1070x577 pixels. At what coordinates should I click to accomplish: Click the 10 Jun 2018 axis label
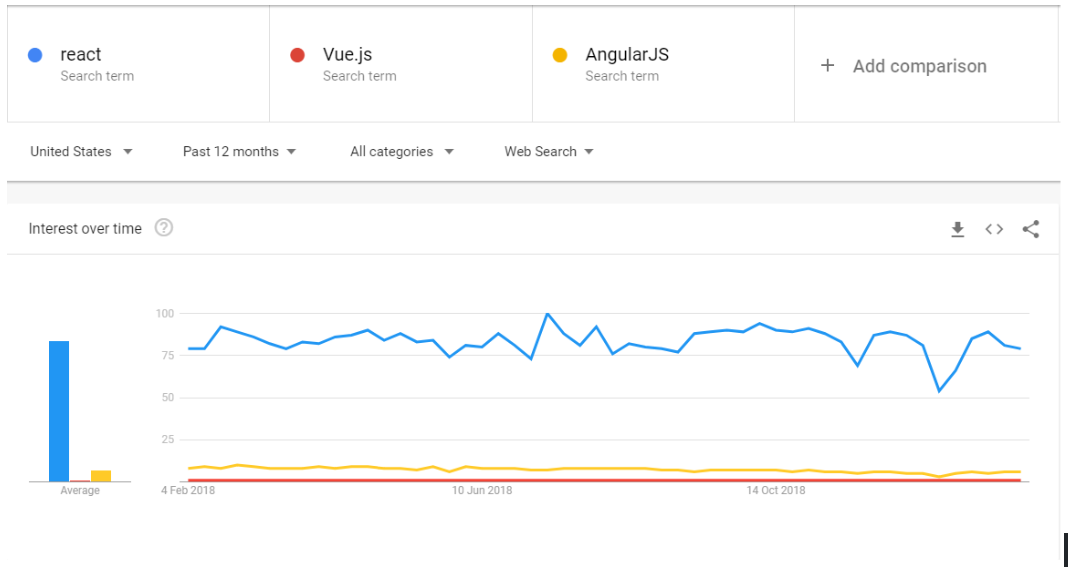(x=482, y=490)
